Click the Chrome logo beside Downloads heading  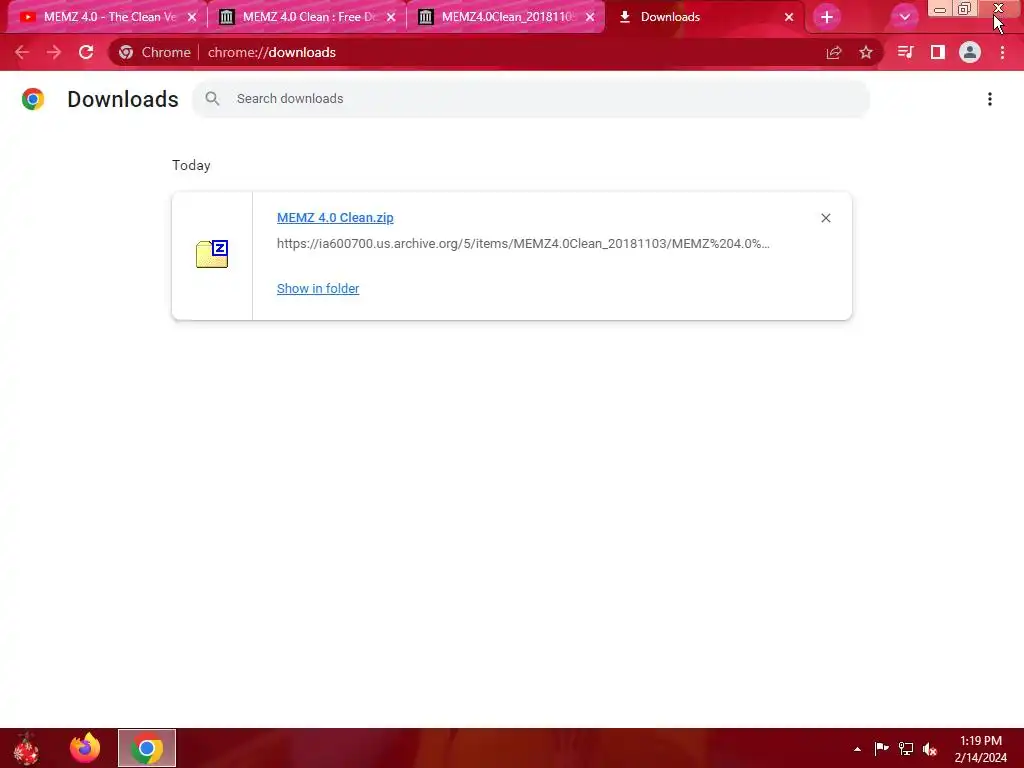coord(33,99)
